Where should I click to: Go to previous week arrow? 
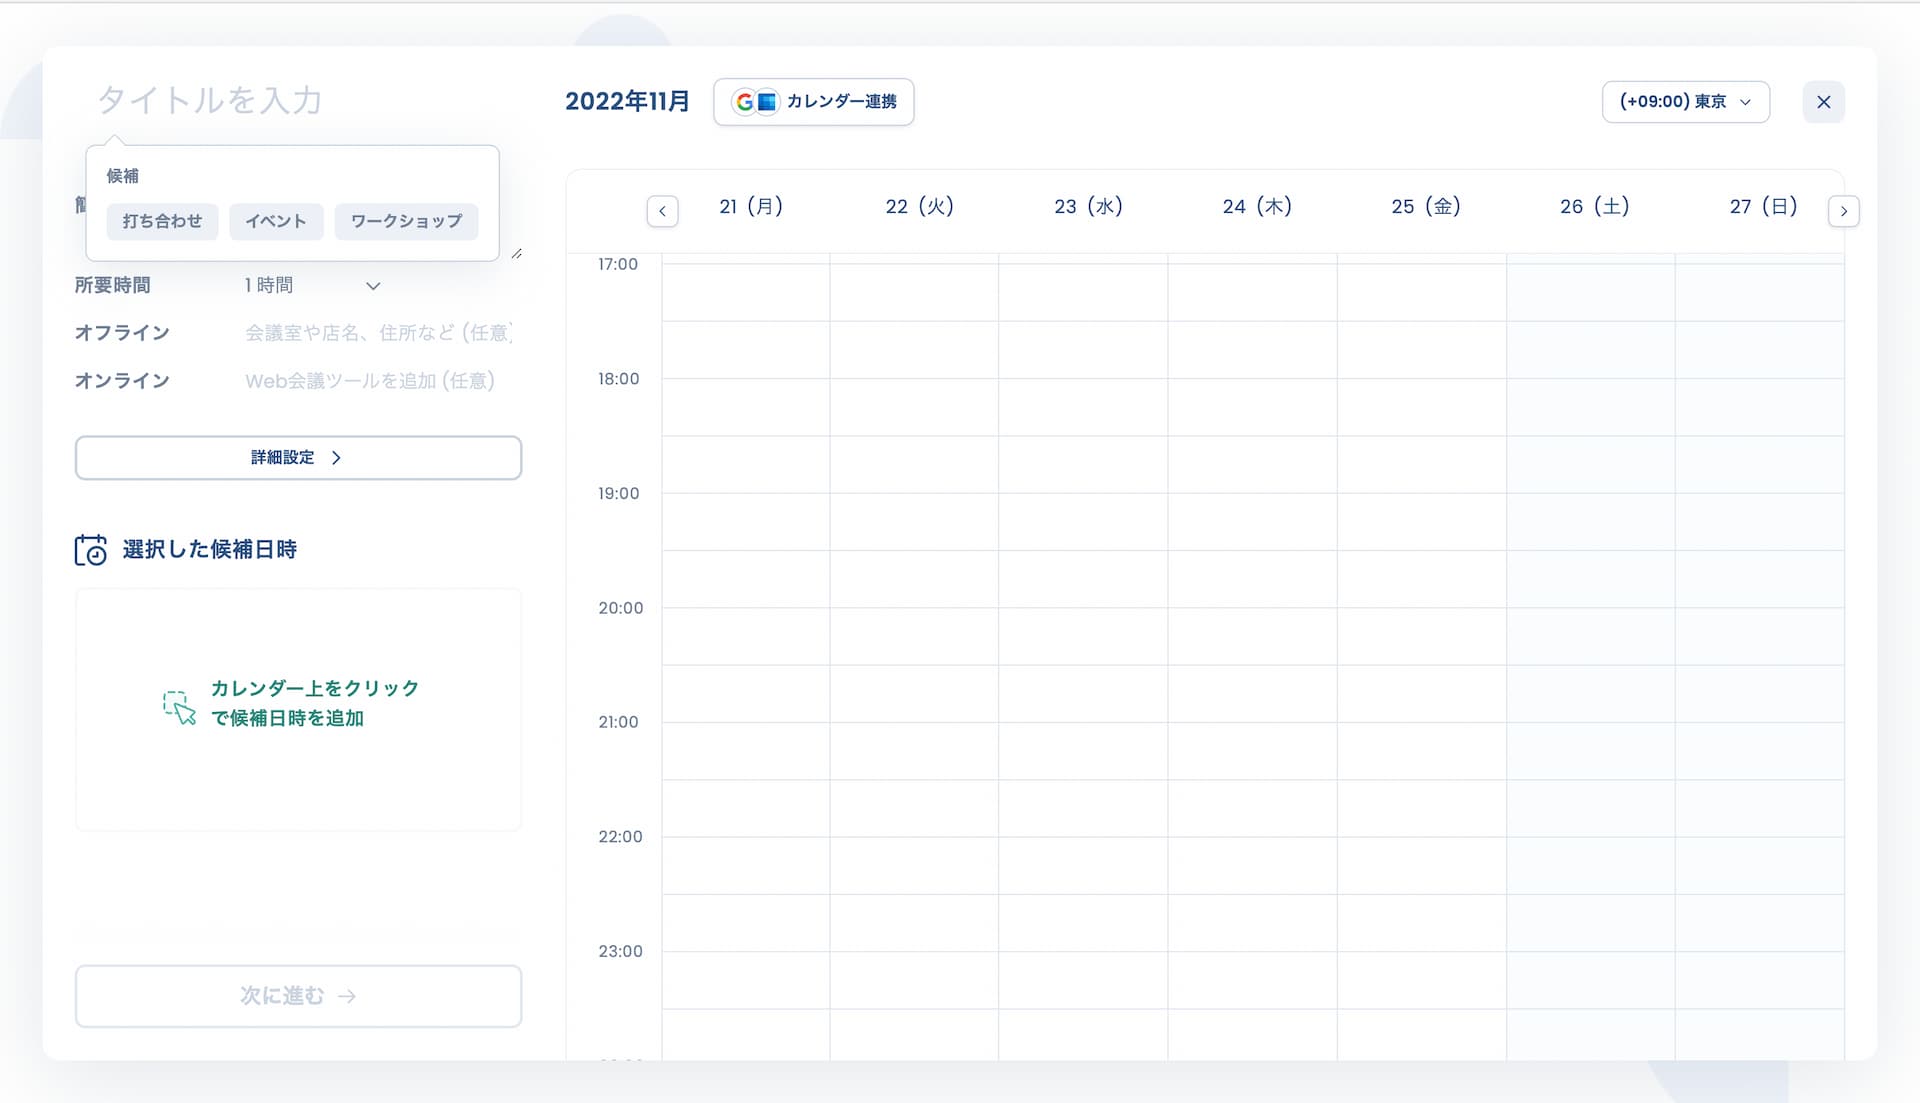pos(662,211)
